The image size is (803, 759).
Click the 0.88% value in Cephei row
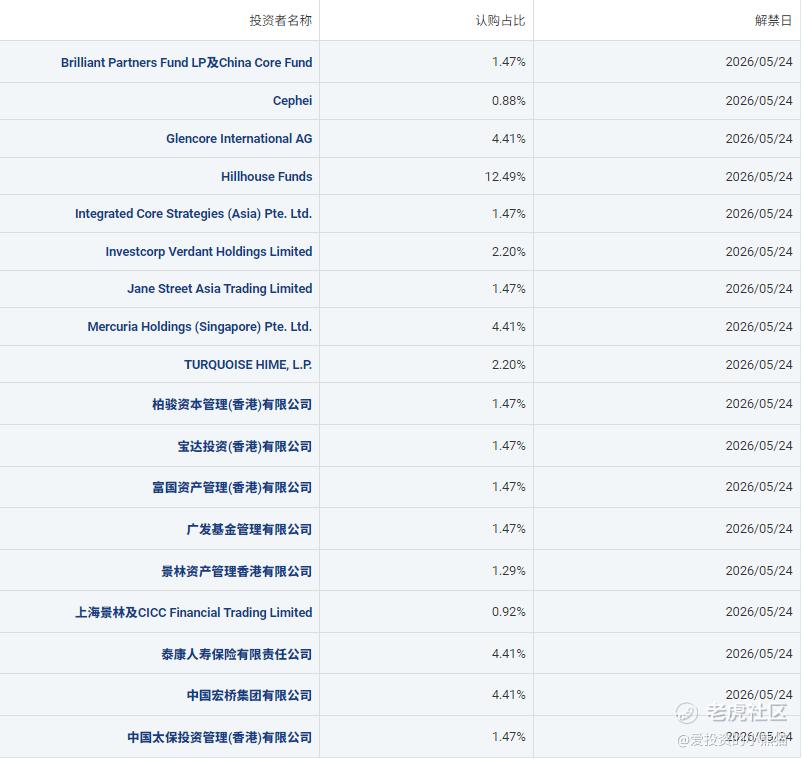[509, 101]
